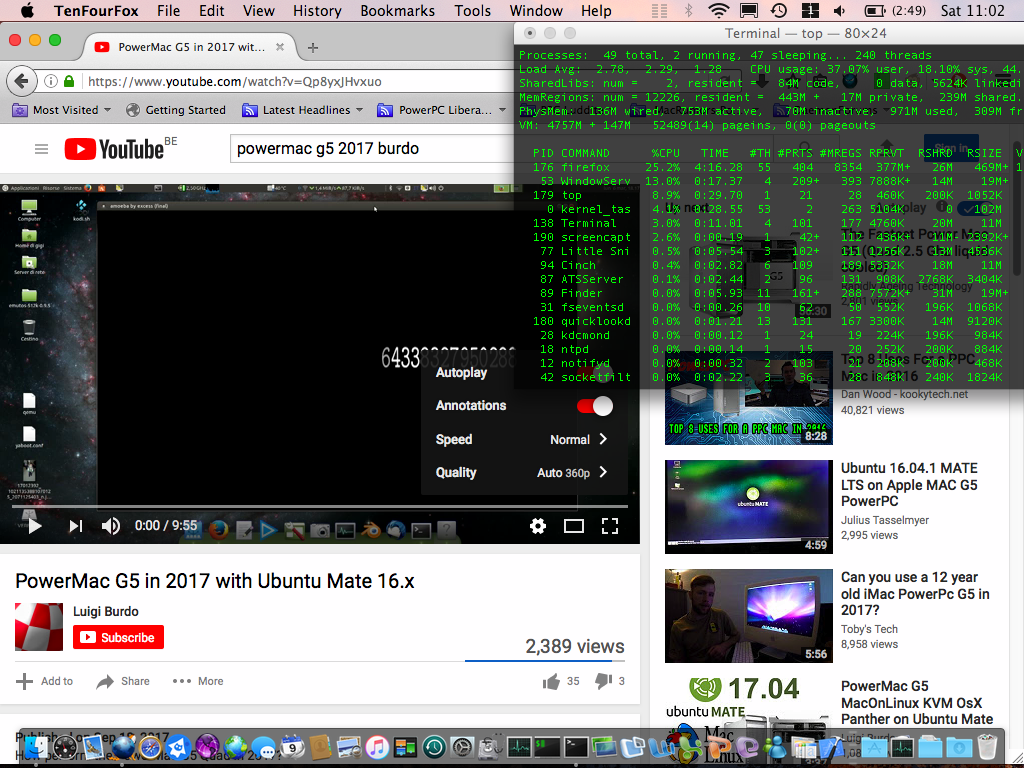View the secure connection padlock details
This screenshot has width=1024, height=768.
[69, 82]
